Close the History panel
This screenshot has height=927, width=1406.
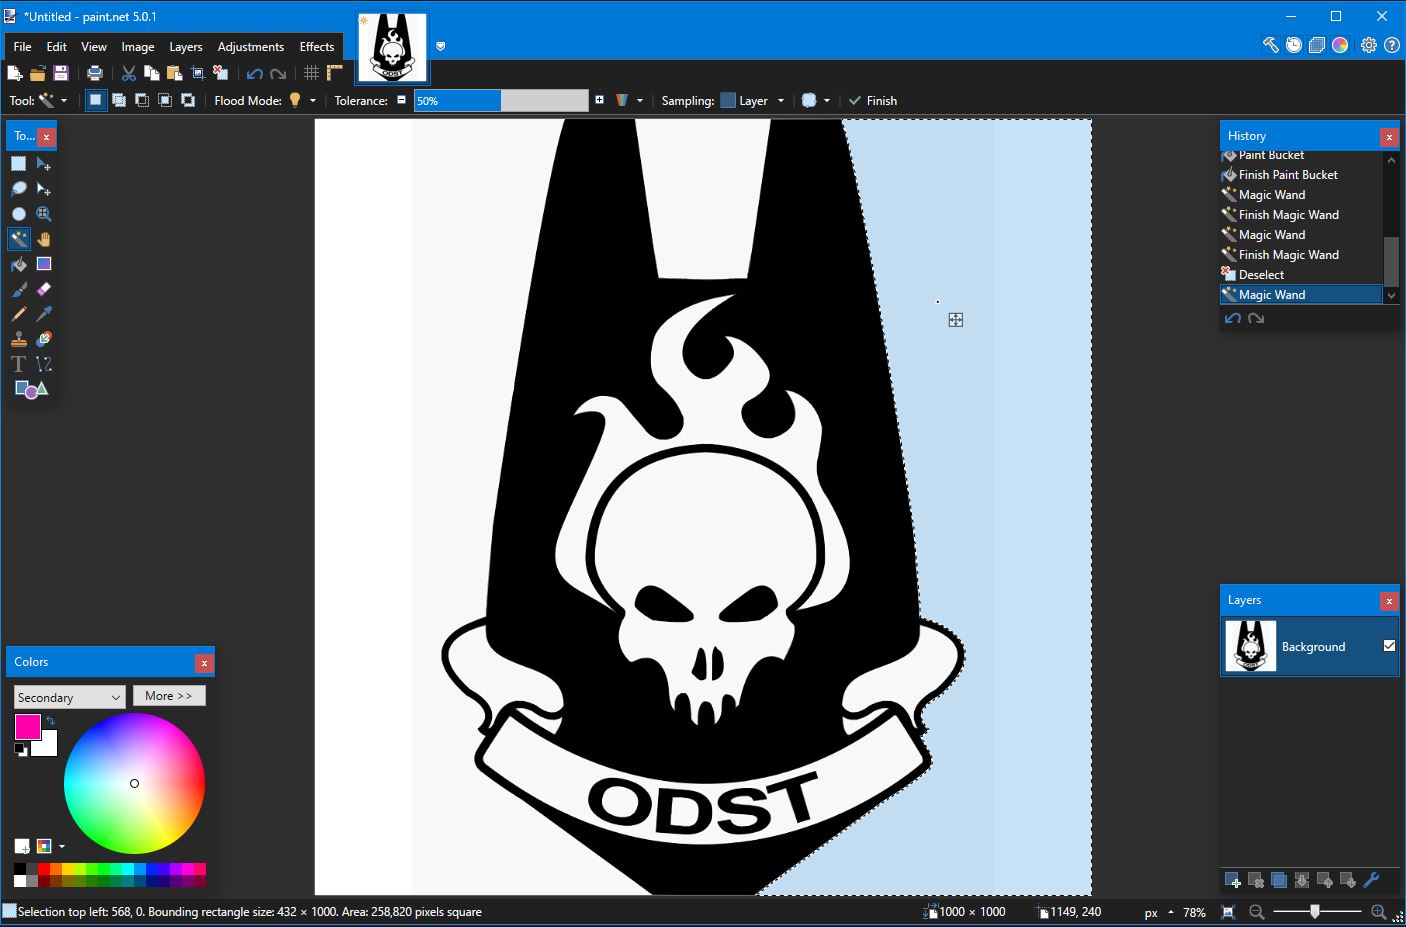(1389, 136)
